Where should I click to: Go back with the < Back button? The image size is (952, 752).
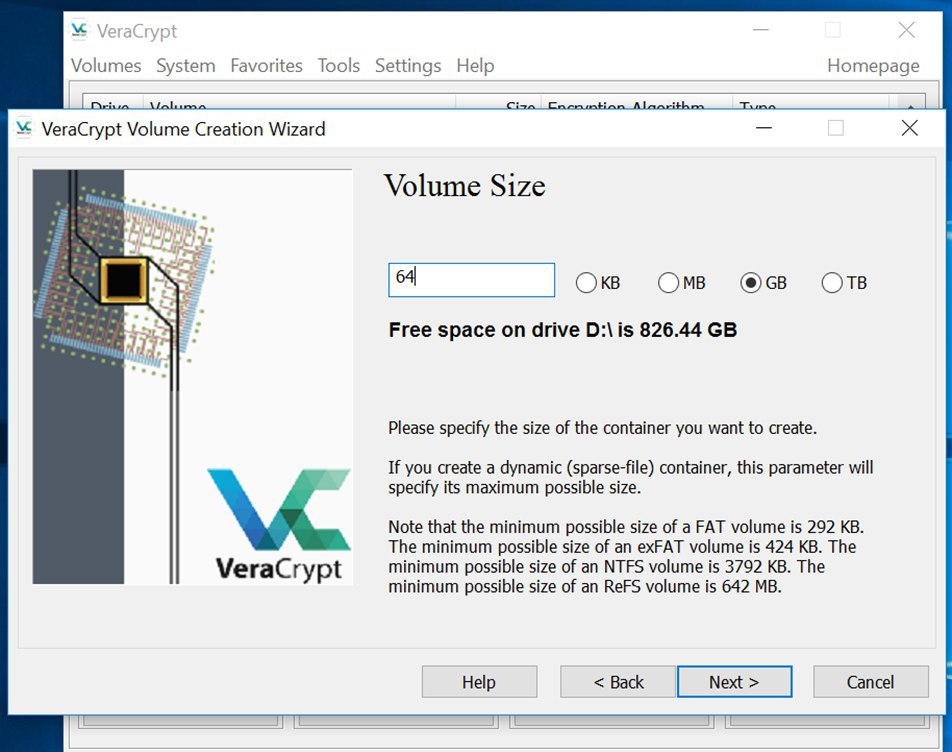618,682
